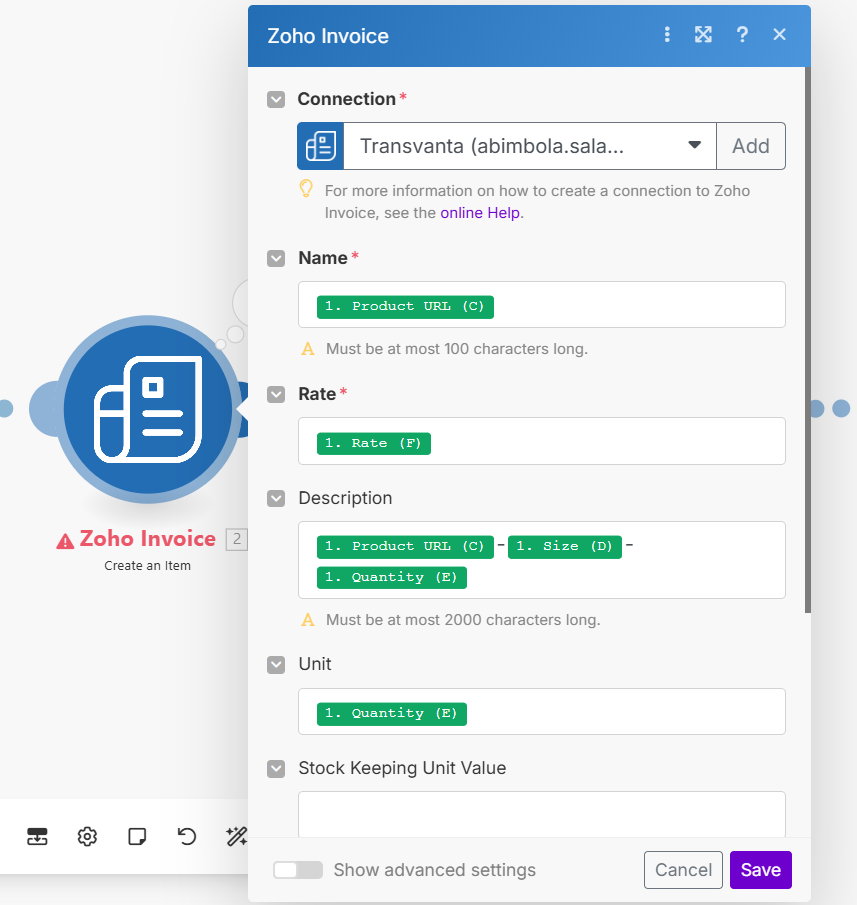Collapse the Description field chevron
Image resolution: width=857 pixels, height=905 pixels.
[276, 498]
